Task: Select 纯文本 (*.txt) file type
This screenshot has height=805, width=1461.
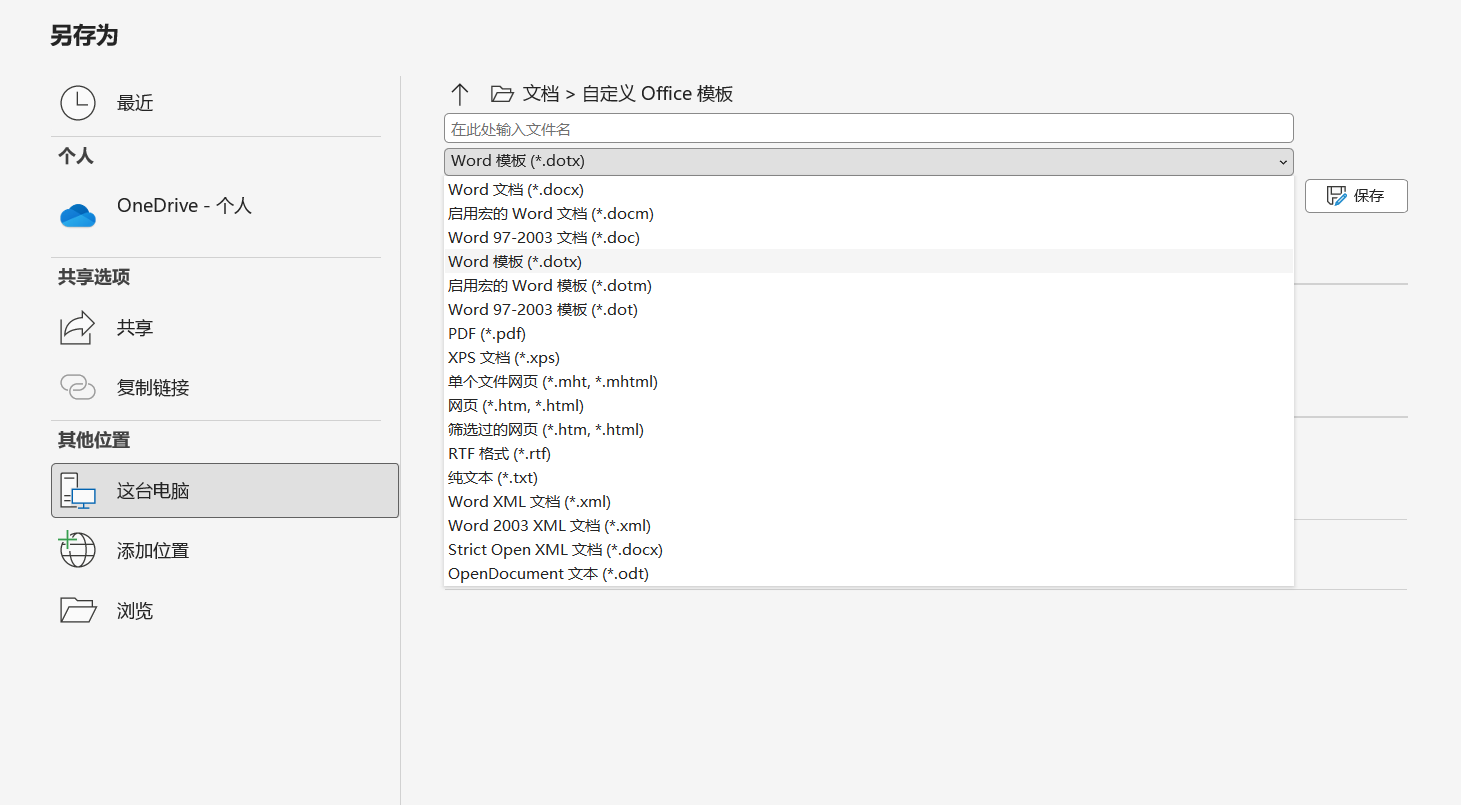Action: [x=493, y=477]
